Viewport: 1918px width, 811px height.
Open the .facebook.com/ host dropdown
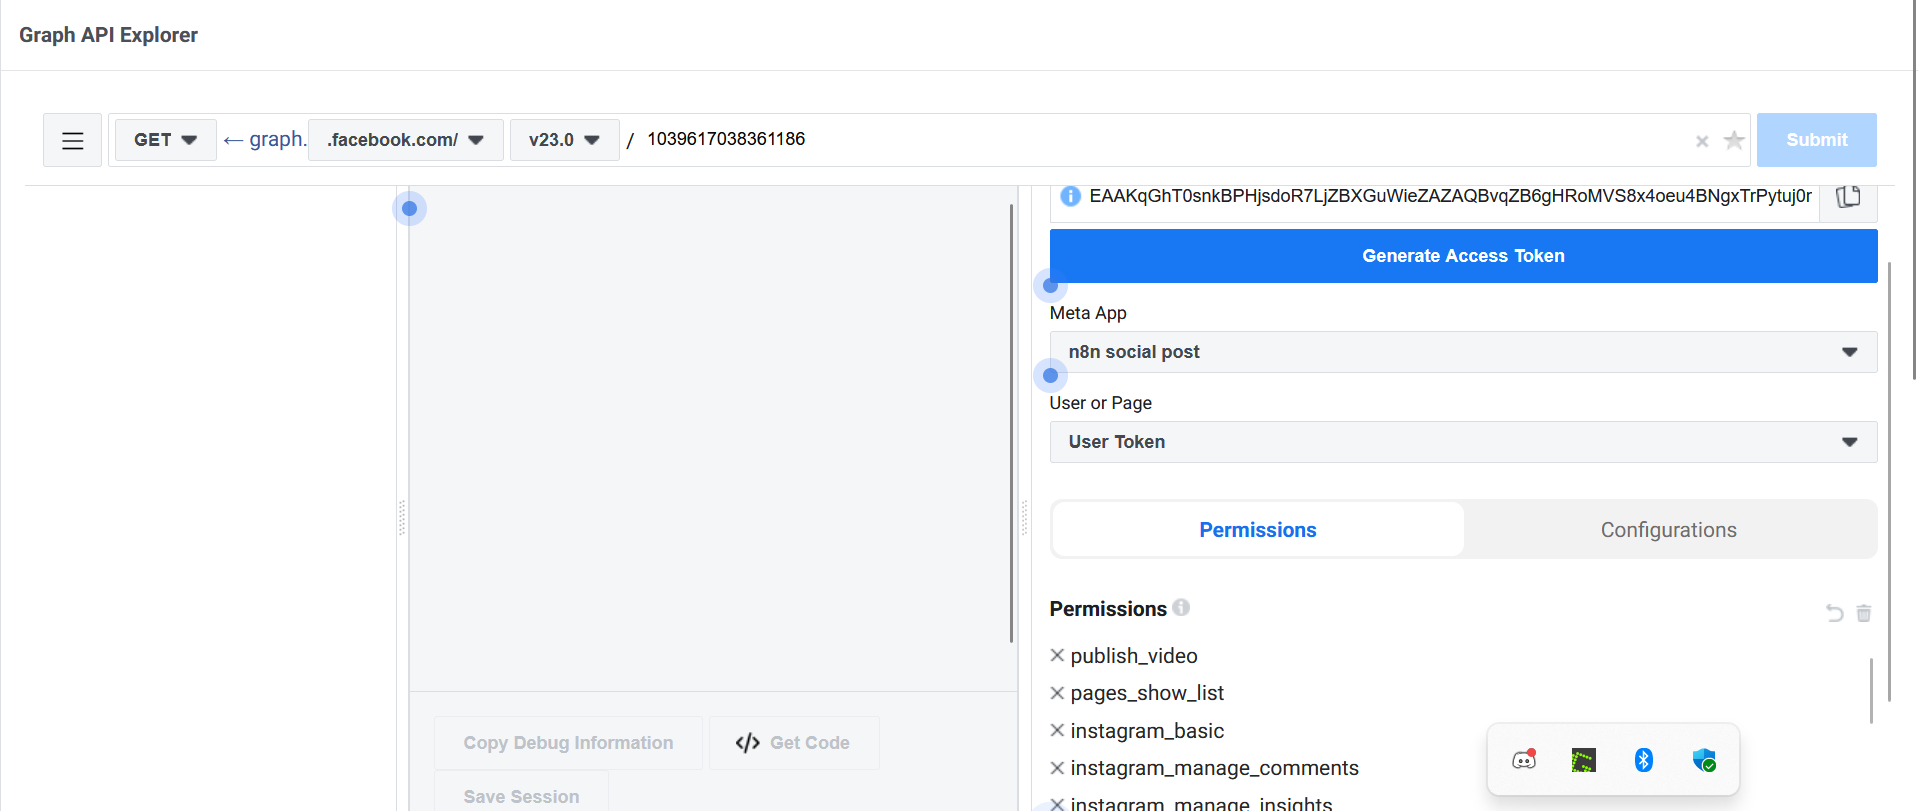(406, 140)
